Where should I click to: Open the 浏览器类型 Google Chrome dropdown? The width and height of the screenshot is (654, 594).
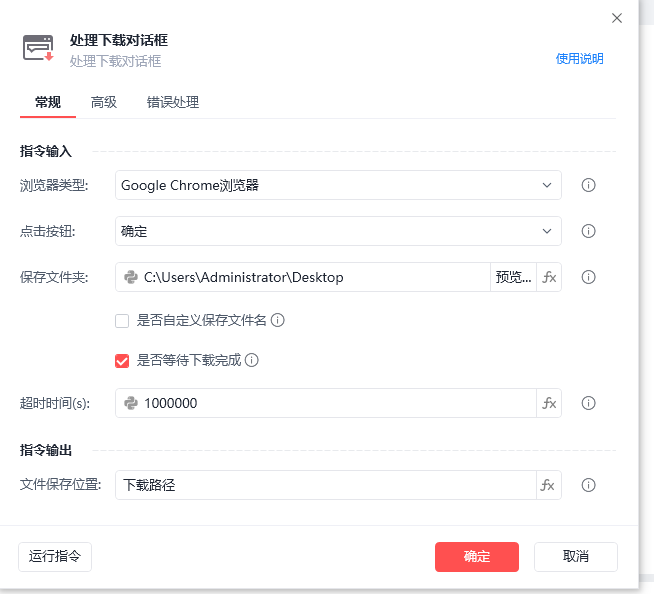tap(338, 185)
